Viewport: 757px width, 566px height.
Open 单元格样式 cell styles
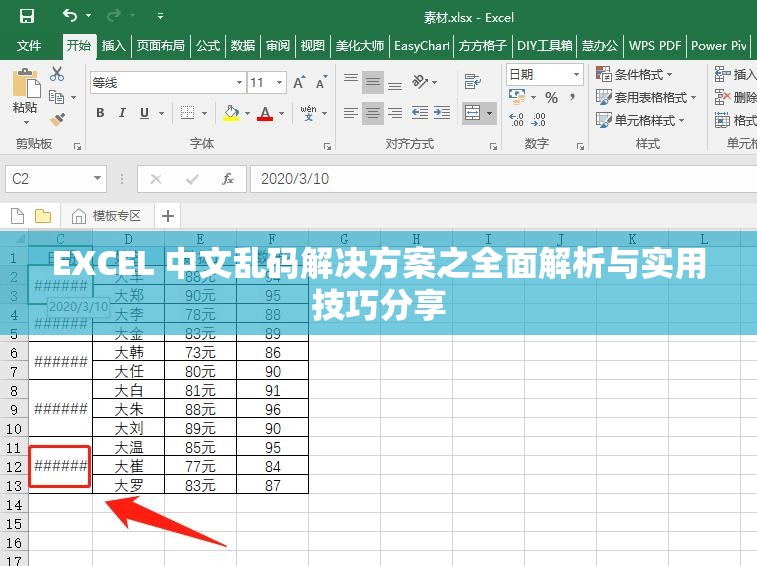[640, 120]
